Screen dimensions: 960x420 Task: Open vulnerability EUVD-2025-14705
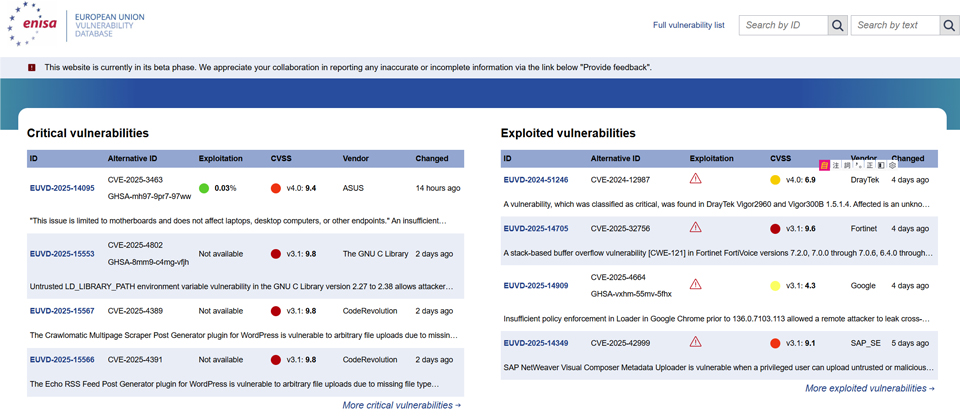click(536, 229)
